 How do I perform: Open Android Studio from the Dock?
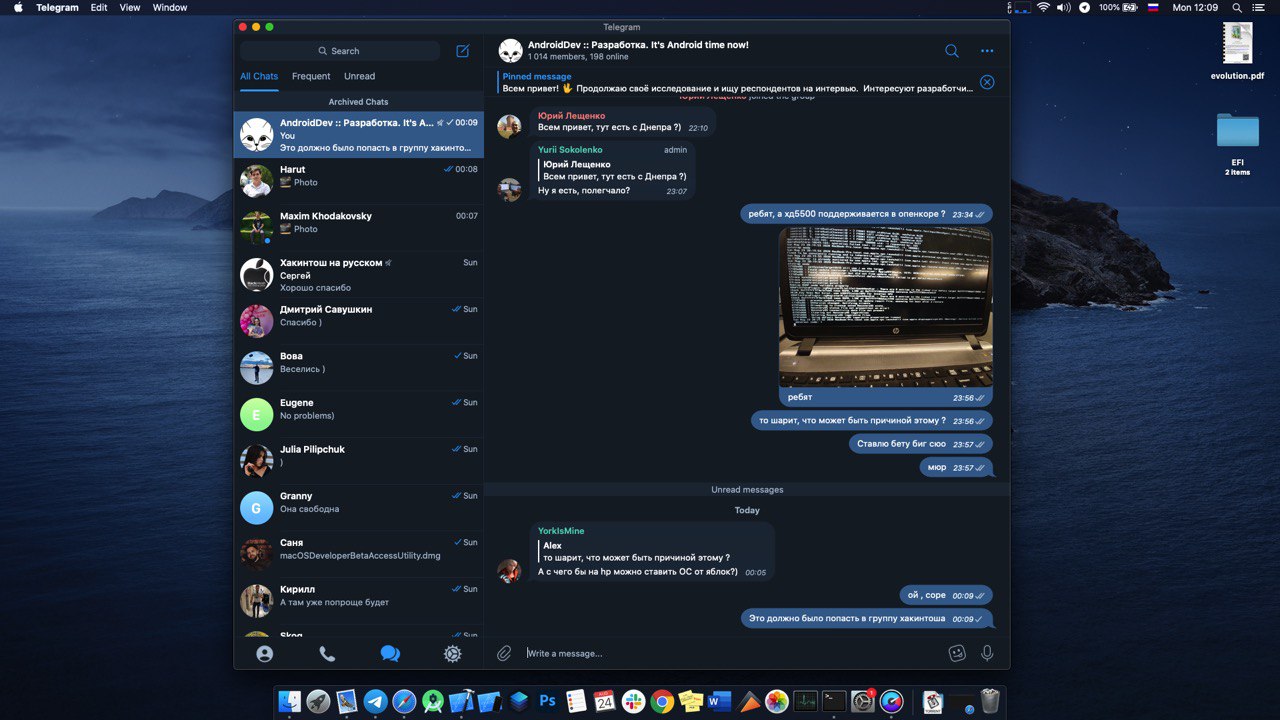tap(433, 702)
